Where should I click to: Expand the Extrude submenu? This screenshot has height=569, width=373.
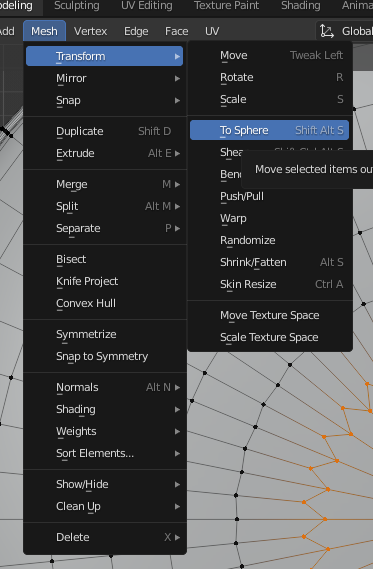(104, 153)
